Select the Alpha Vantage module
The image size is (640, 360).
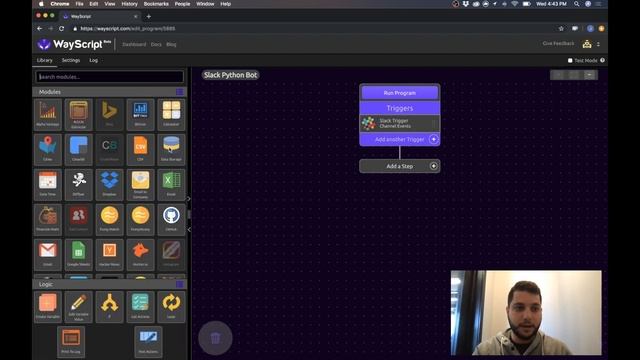coord(48,114)
